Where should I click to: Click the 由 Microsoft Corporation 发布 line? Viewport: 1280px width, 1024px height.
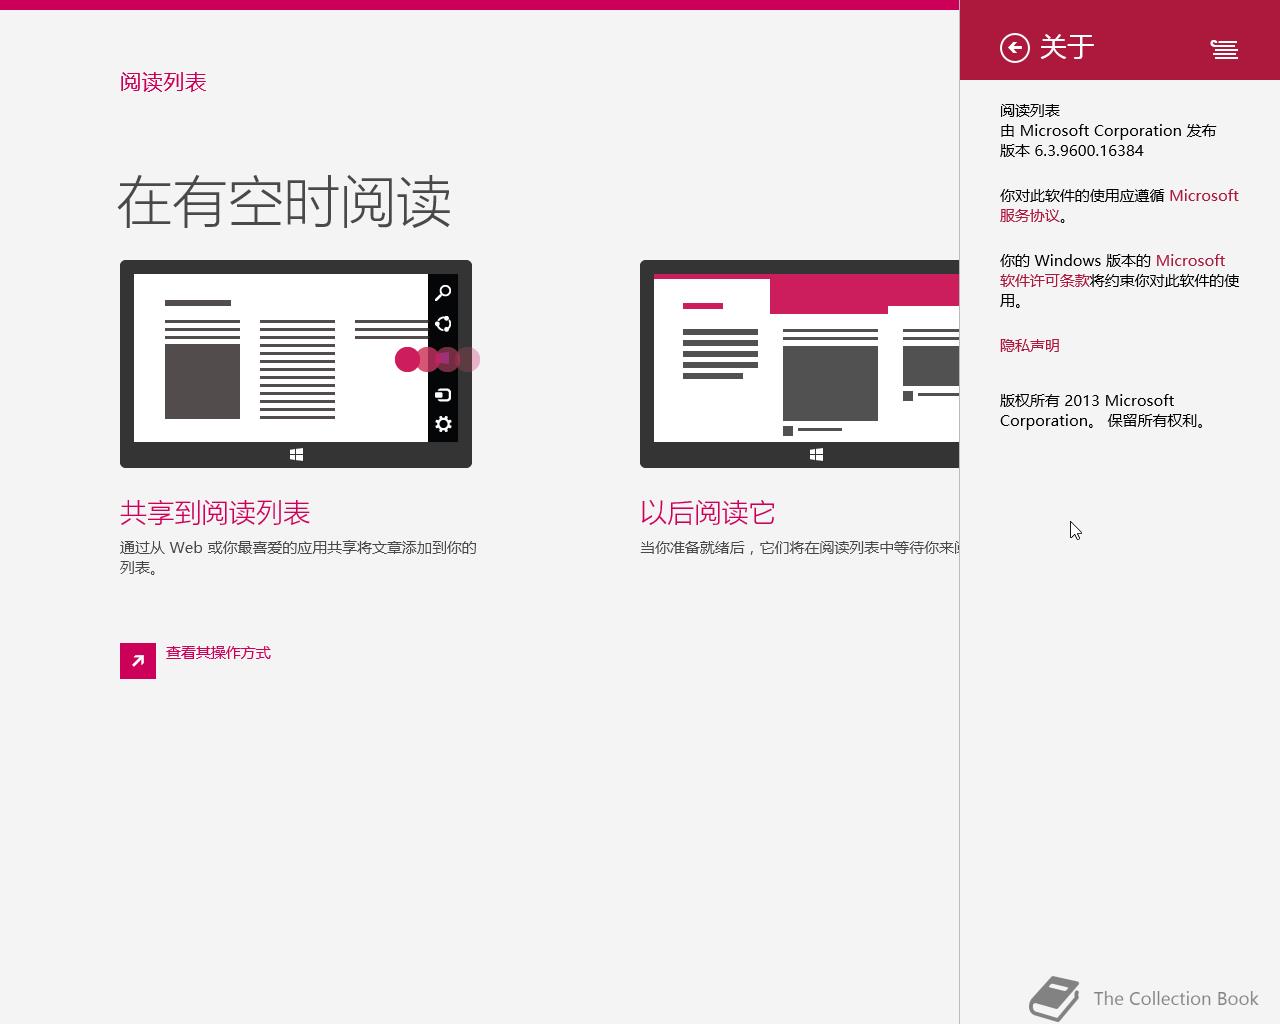[1108, 130]
